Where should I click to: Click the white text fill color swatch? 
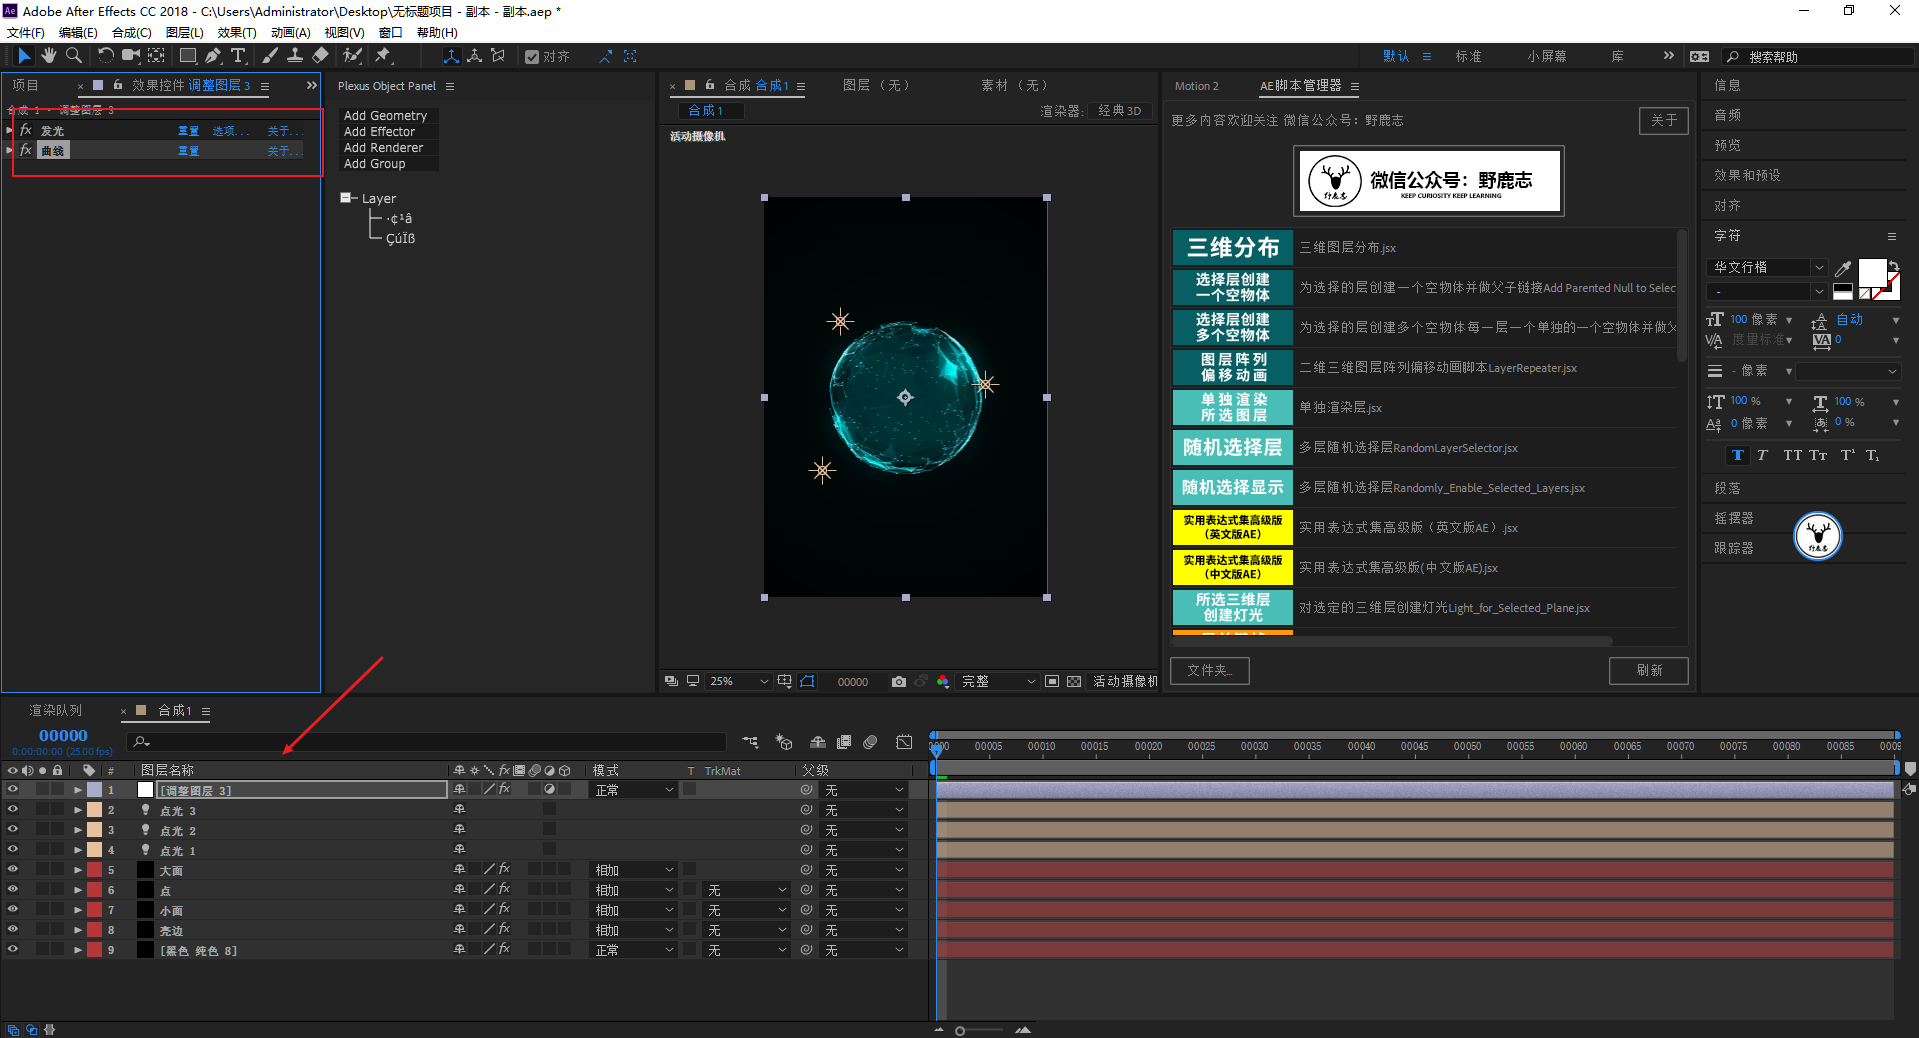[1871, 272]
